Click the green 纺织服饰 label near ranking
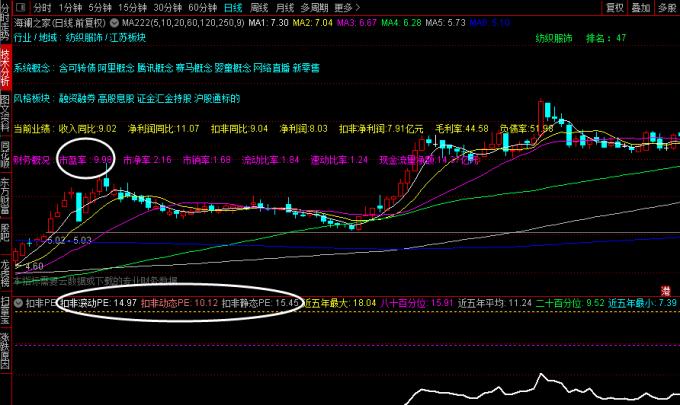 554,38
